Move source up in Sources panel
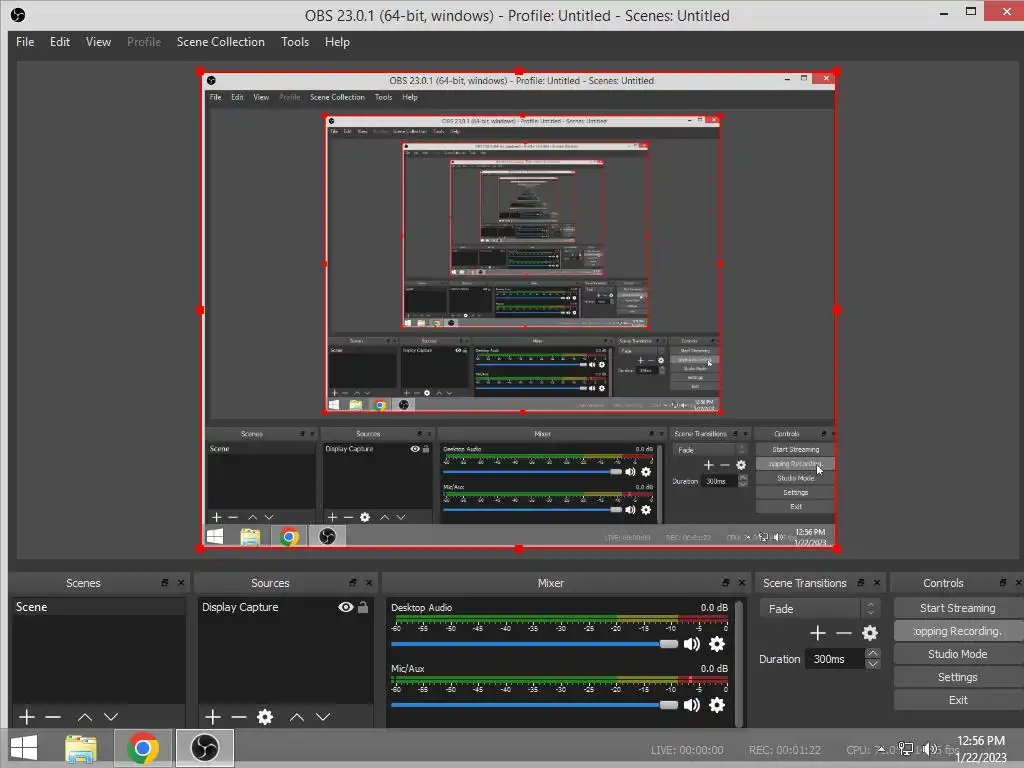This screenshot has height=768, width=1024. tap(297, 717)
